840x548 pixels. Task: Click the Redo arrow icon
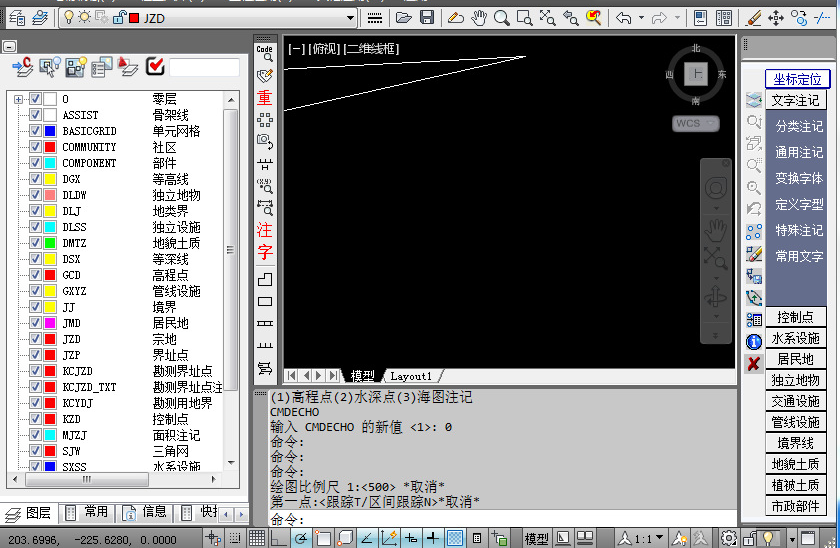659,18
